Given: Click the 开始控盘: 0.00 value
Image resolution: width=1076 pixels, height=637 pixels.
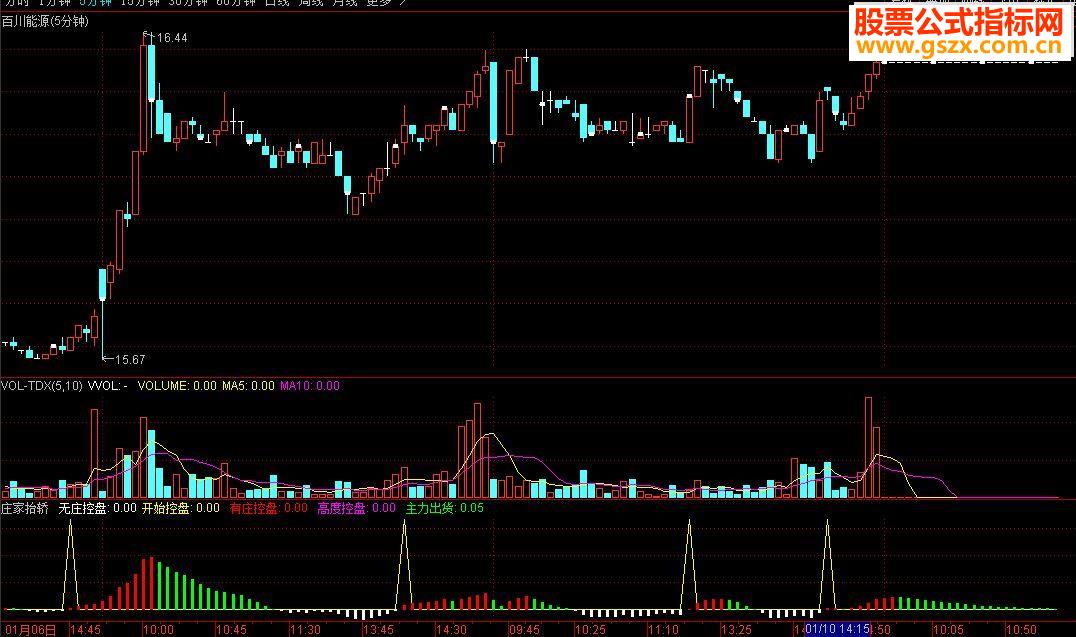Looking at the screenshot, I should click(180, 508).
